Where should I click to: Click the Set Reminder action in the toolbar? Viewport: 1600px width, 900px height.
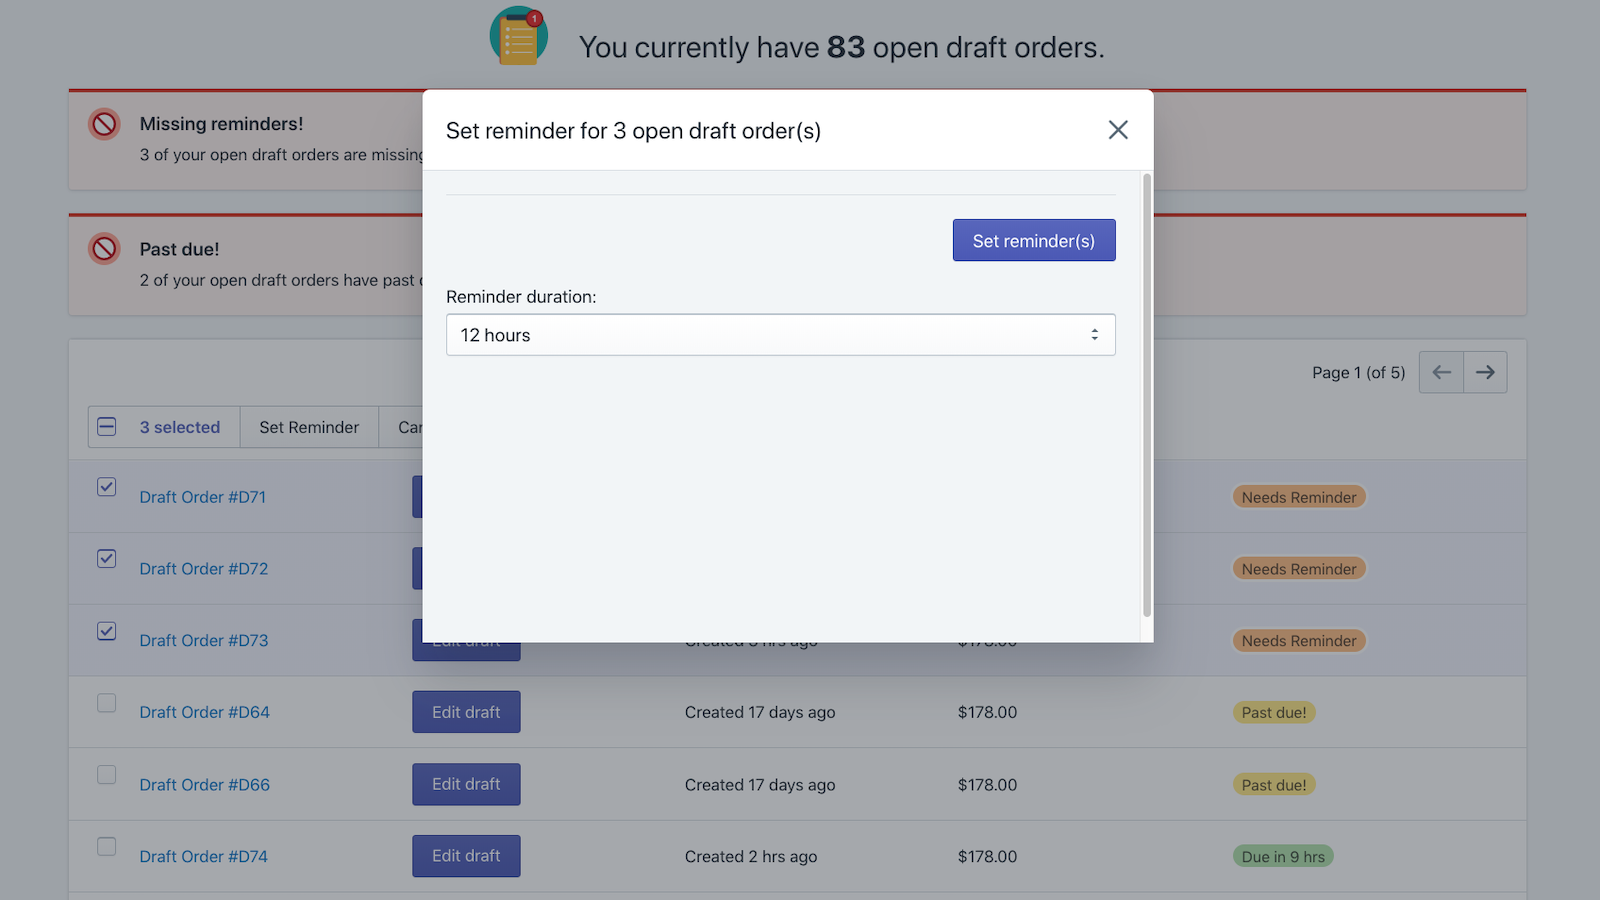(309, 427)
